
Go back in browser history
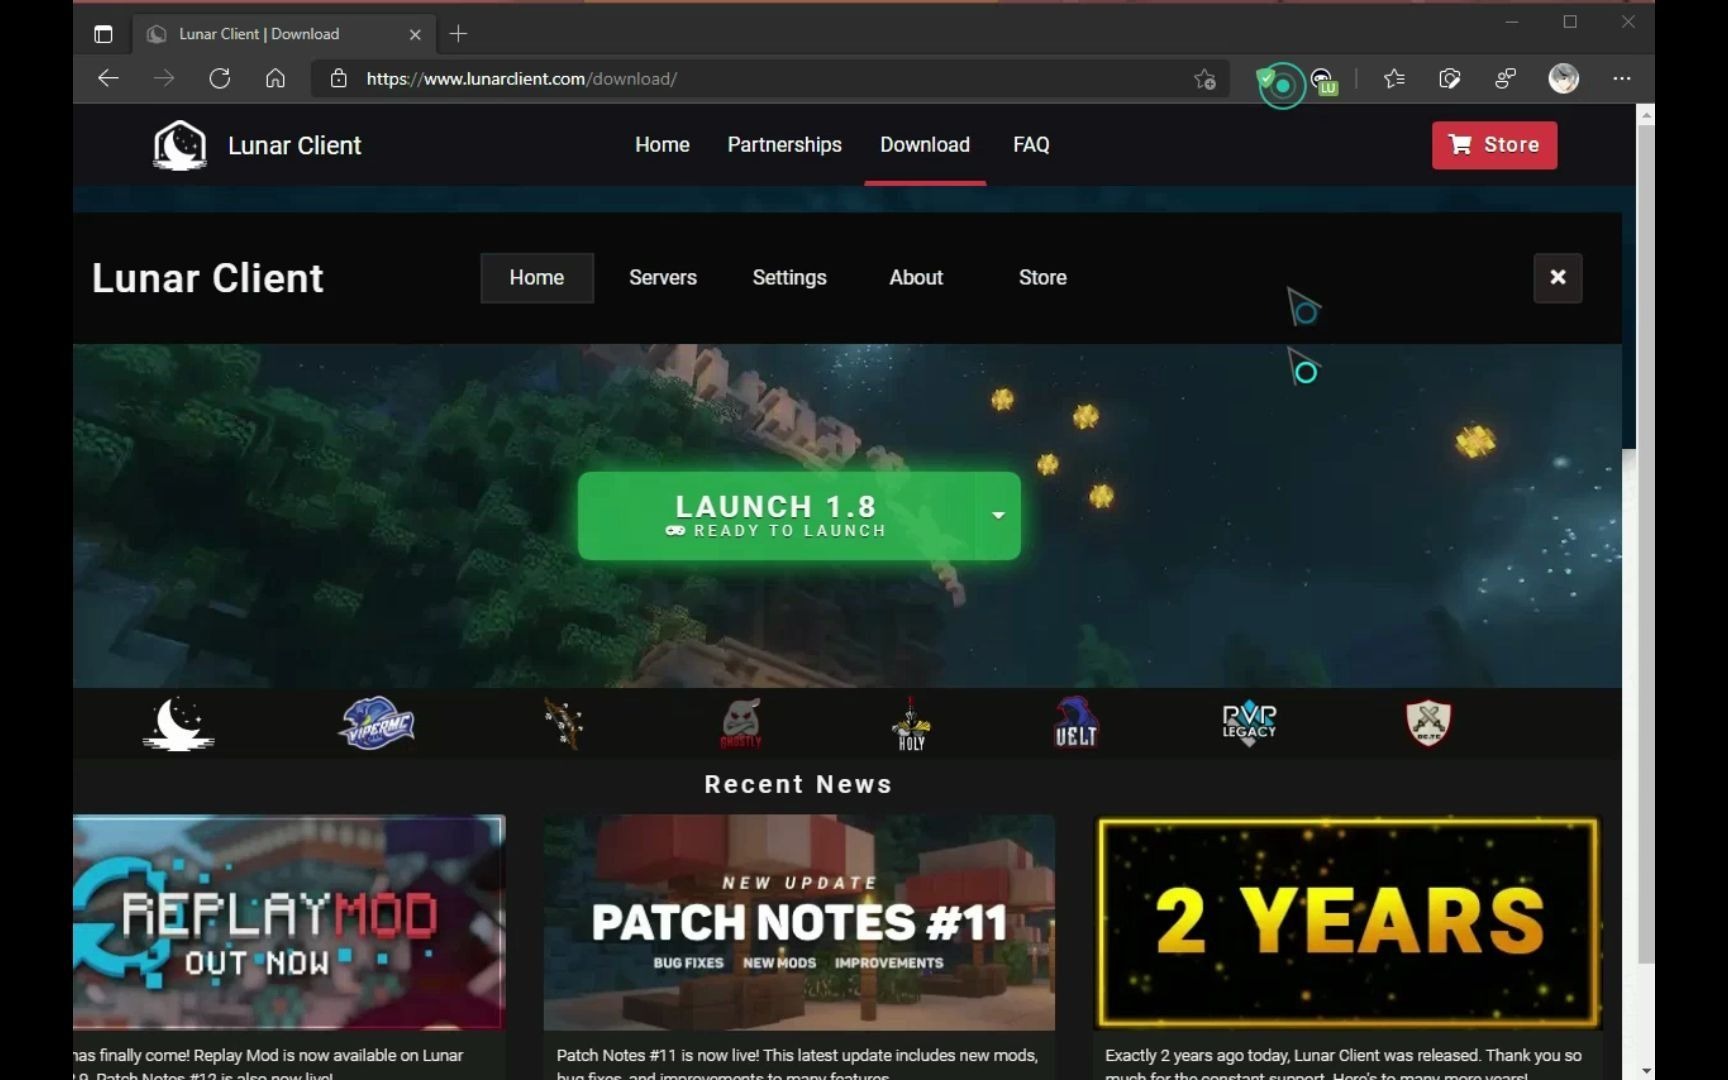point(108,78)
